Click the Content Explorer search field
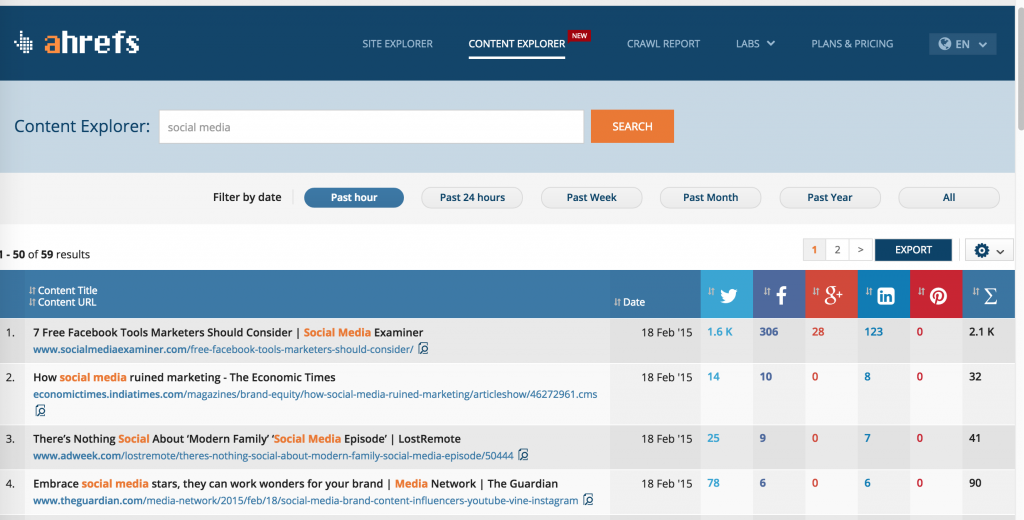This screenshot has height=520, width=1024. pos(371,127)
